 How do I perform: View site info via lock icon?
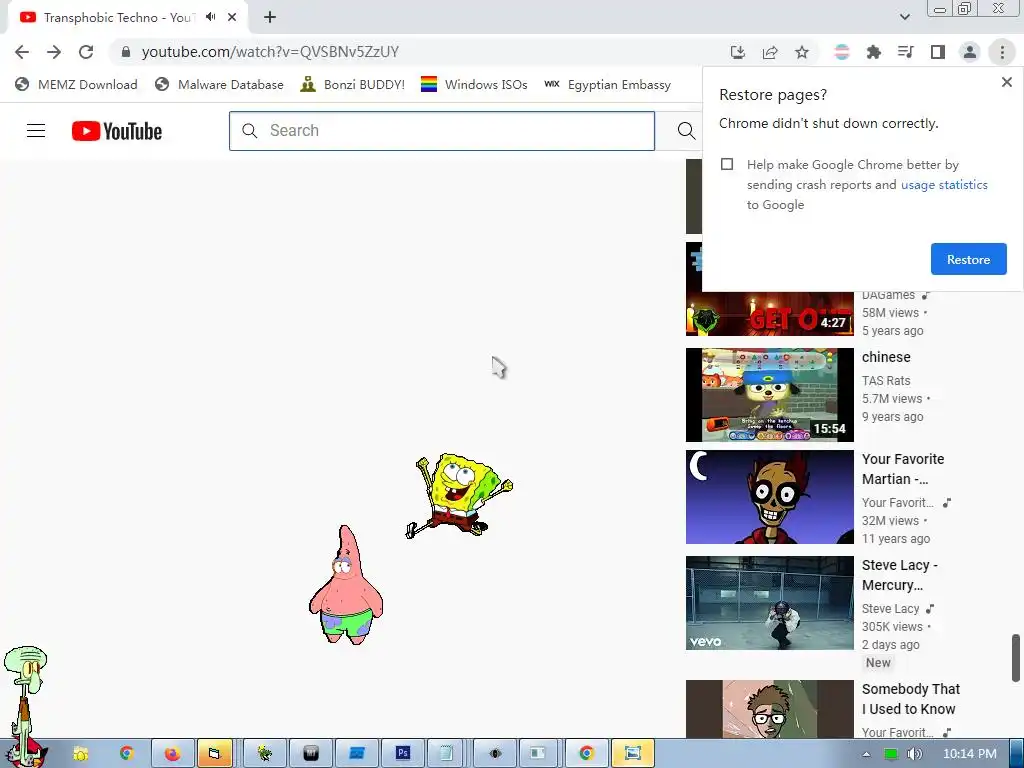(126, 52)
